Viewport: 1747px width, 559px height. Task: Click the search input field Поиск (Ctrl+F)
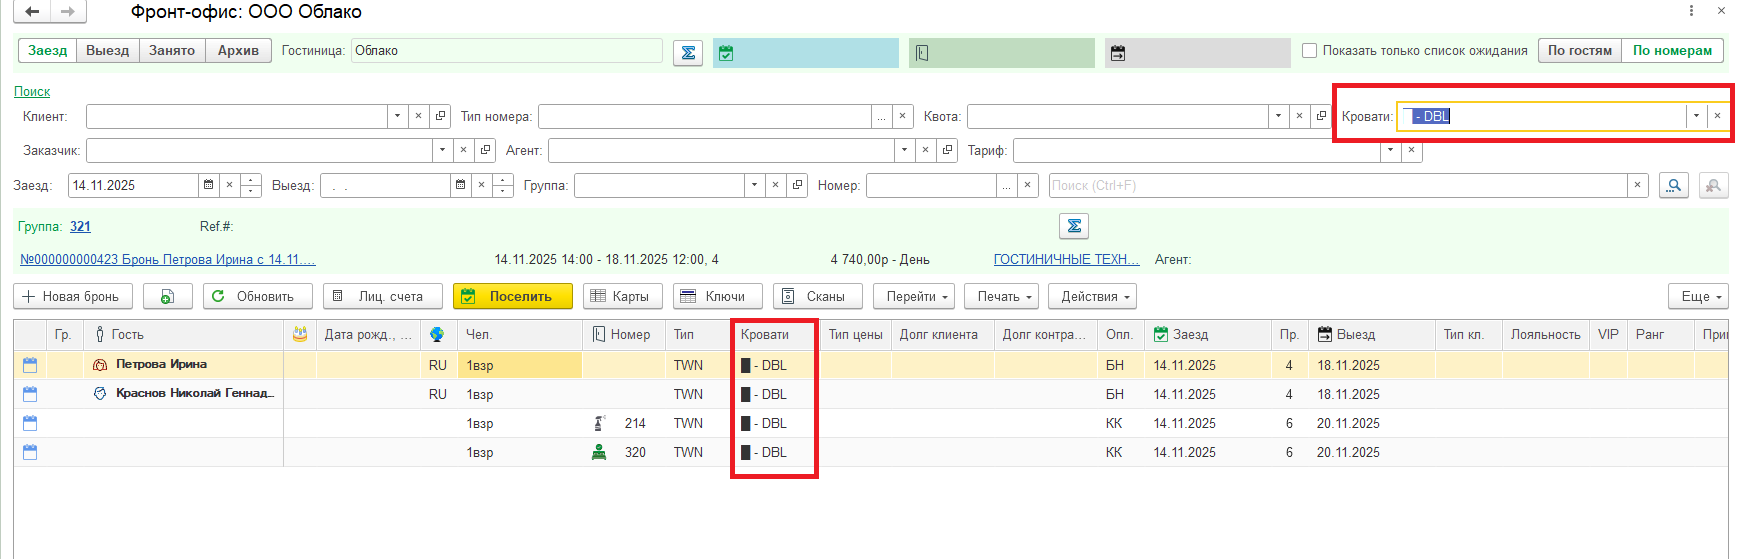[1336, 185]
